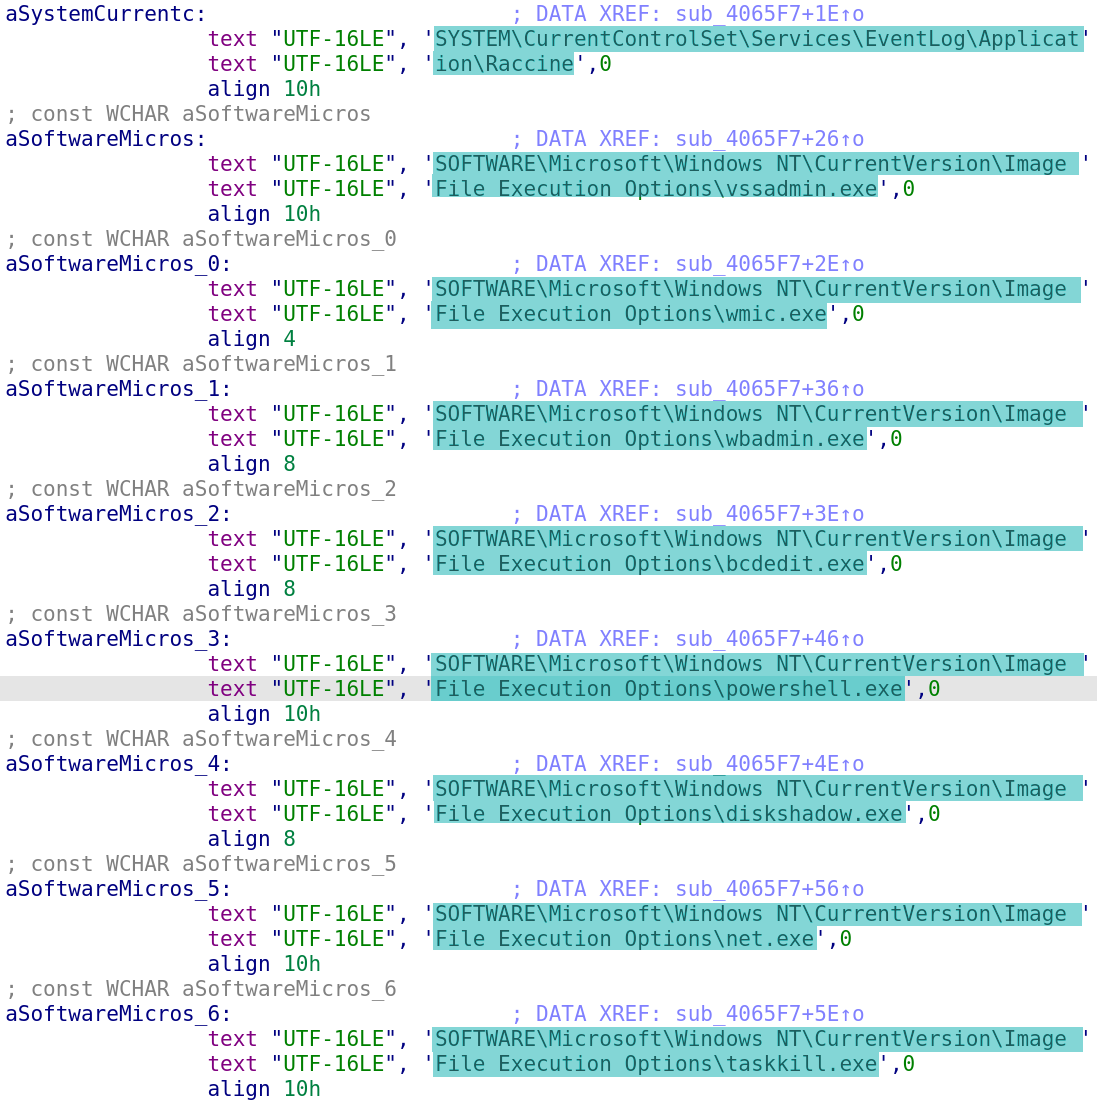Follow the sub_4065F7+36 data xref

click(x=769, y=389)
